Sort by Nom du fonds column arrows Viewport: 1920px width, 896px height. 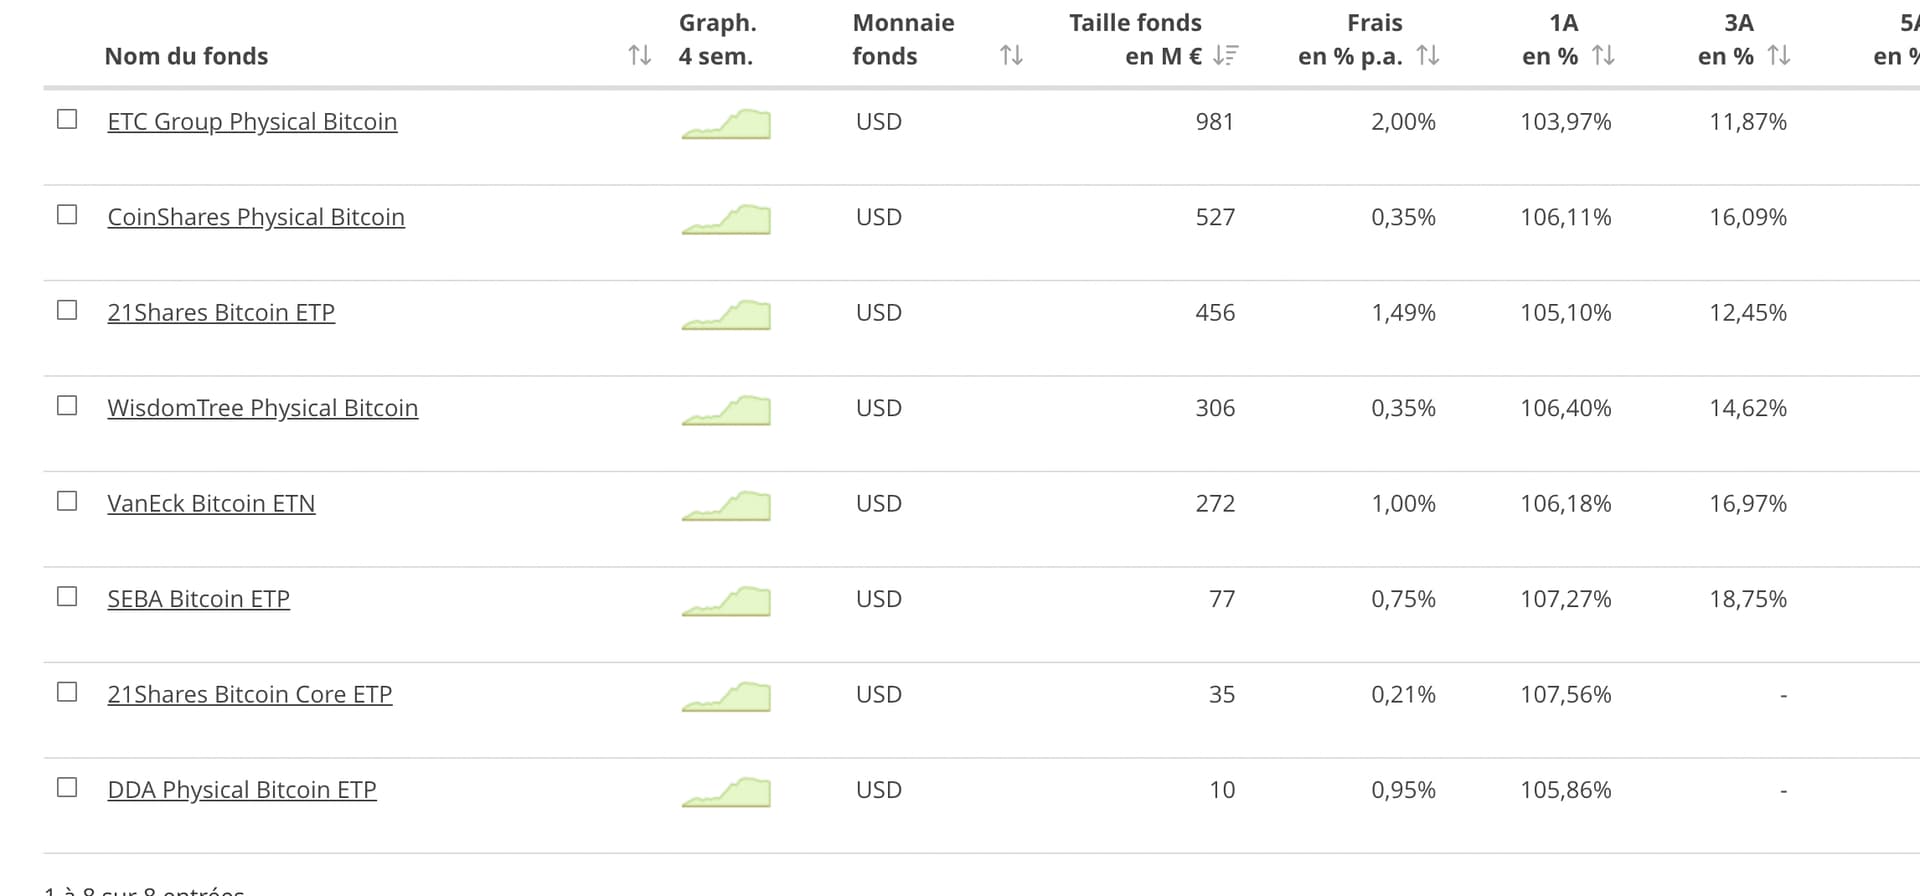point(640,56)
